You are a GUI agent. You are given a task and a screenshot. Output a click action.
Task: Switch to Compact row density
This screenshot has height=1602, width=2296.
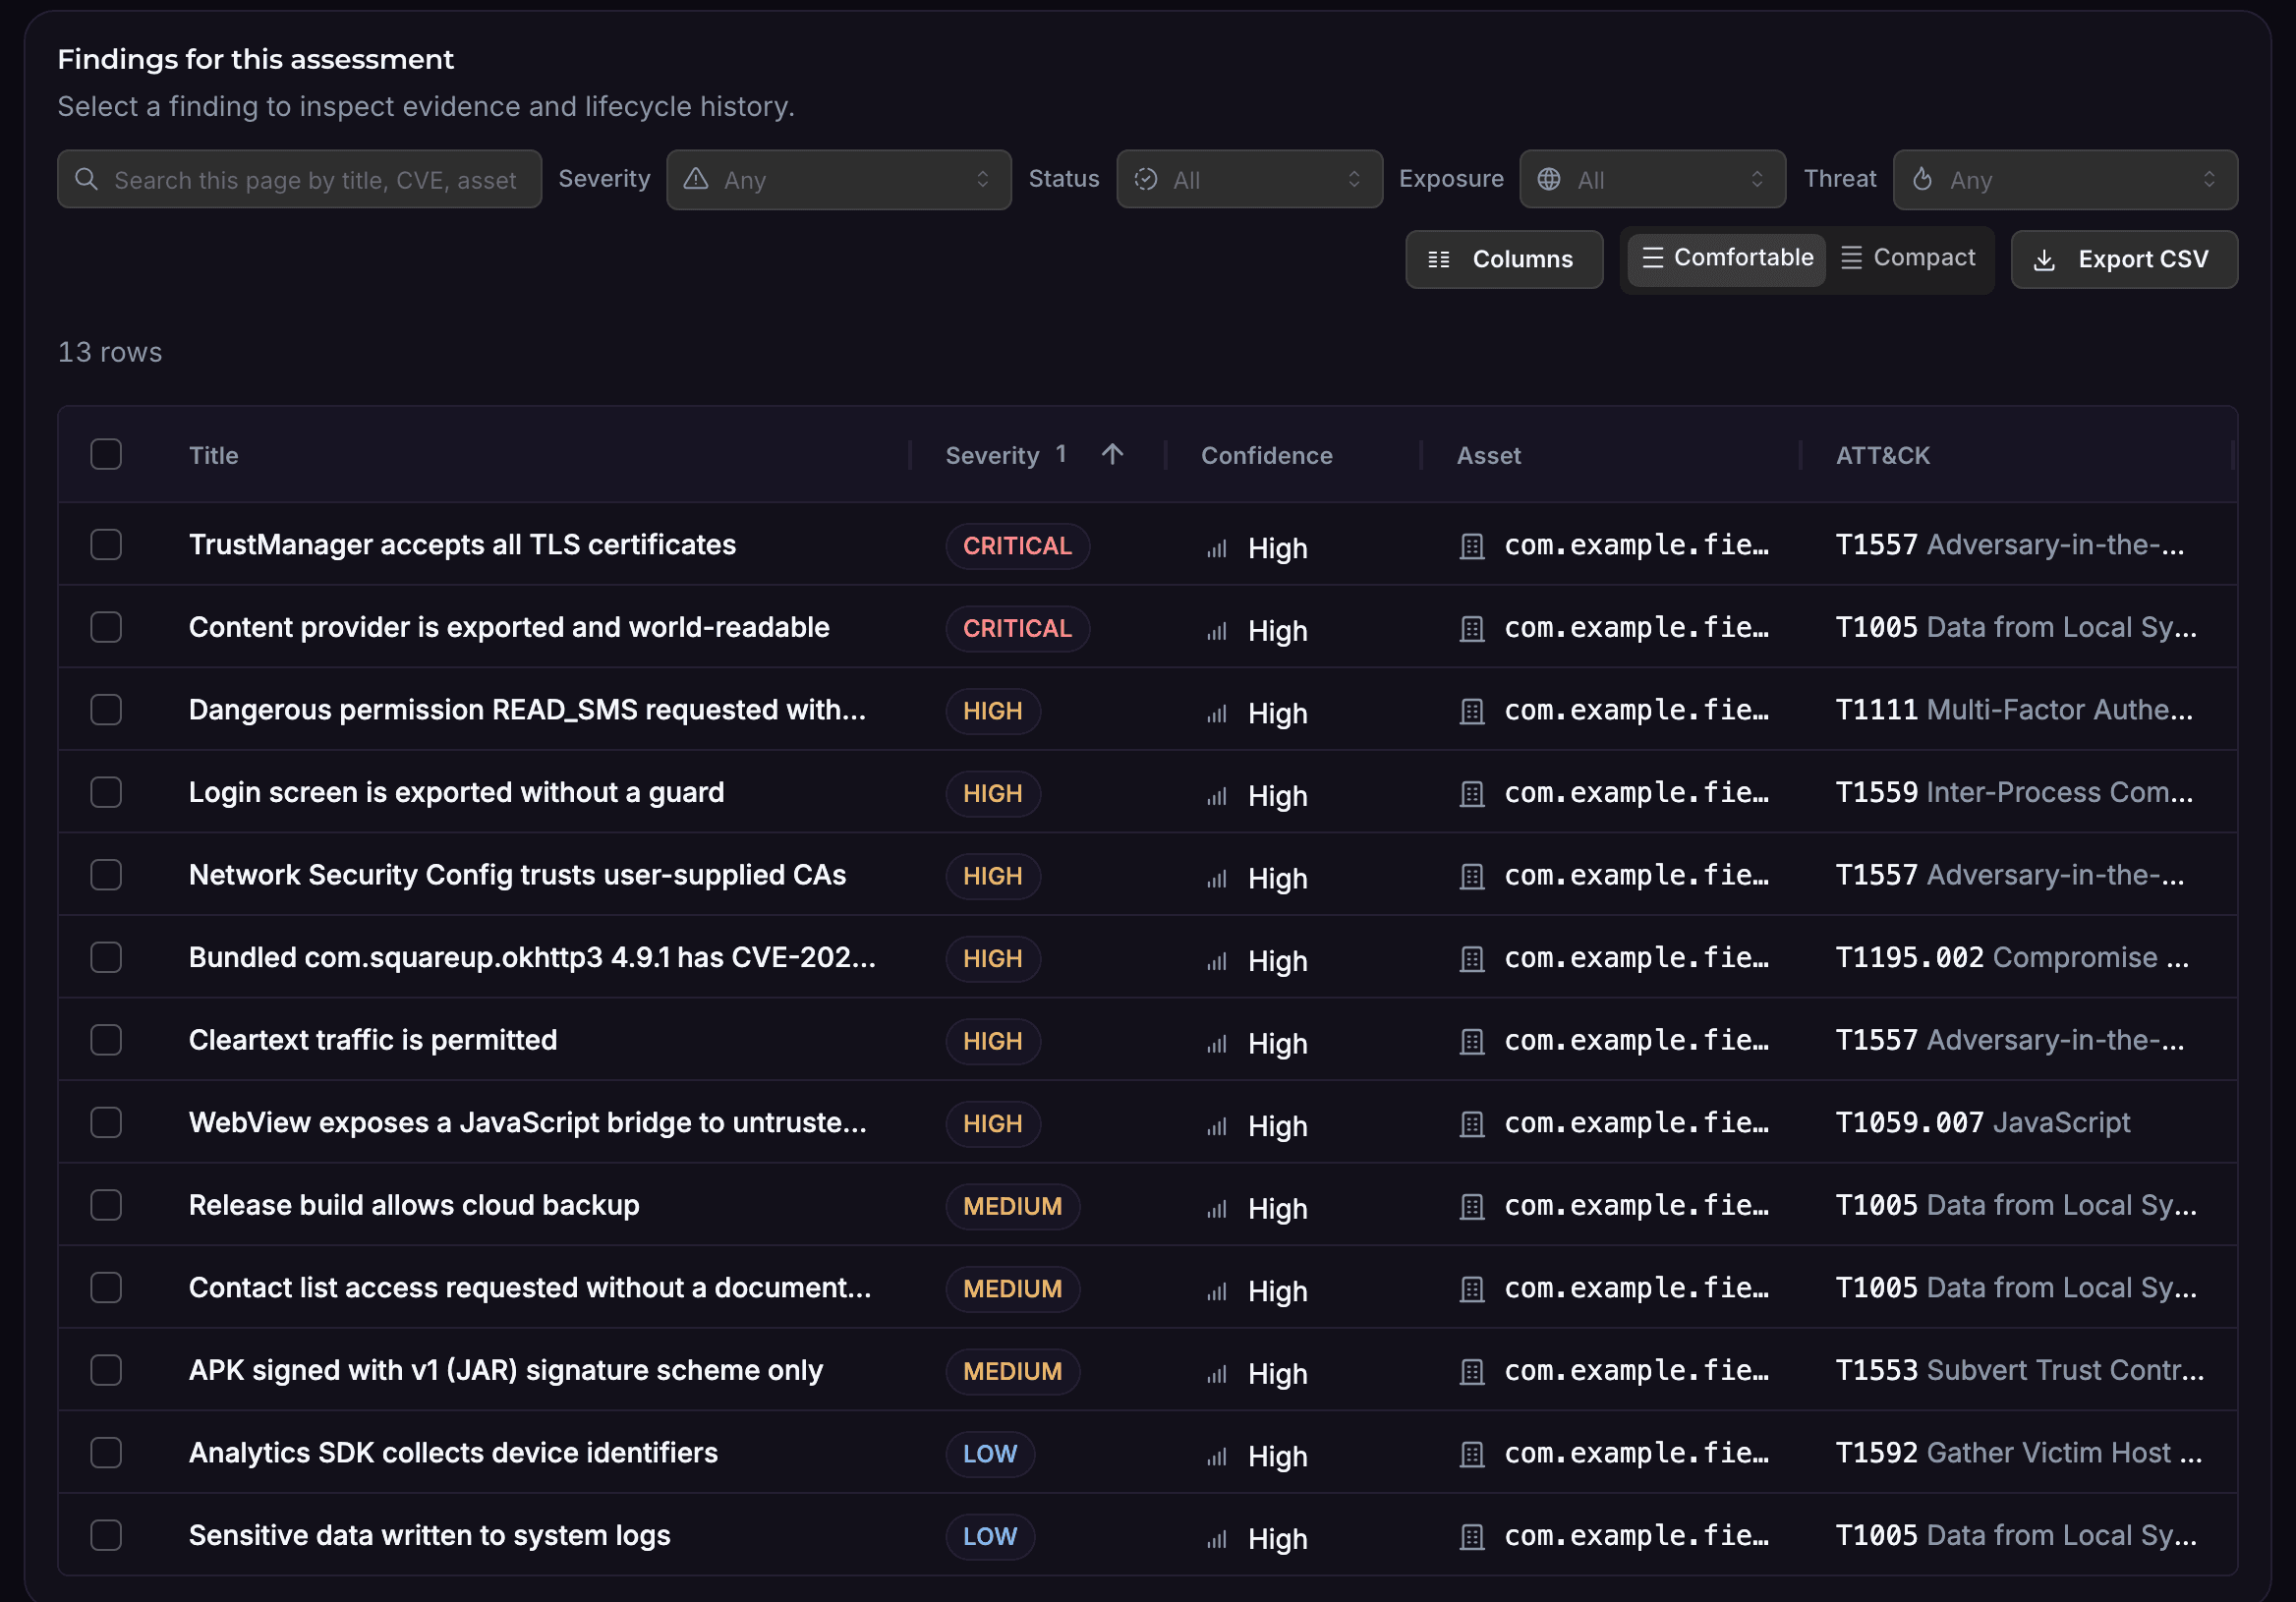click(1909, 258)
